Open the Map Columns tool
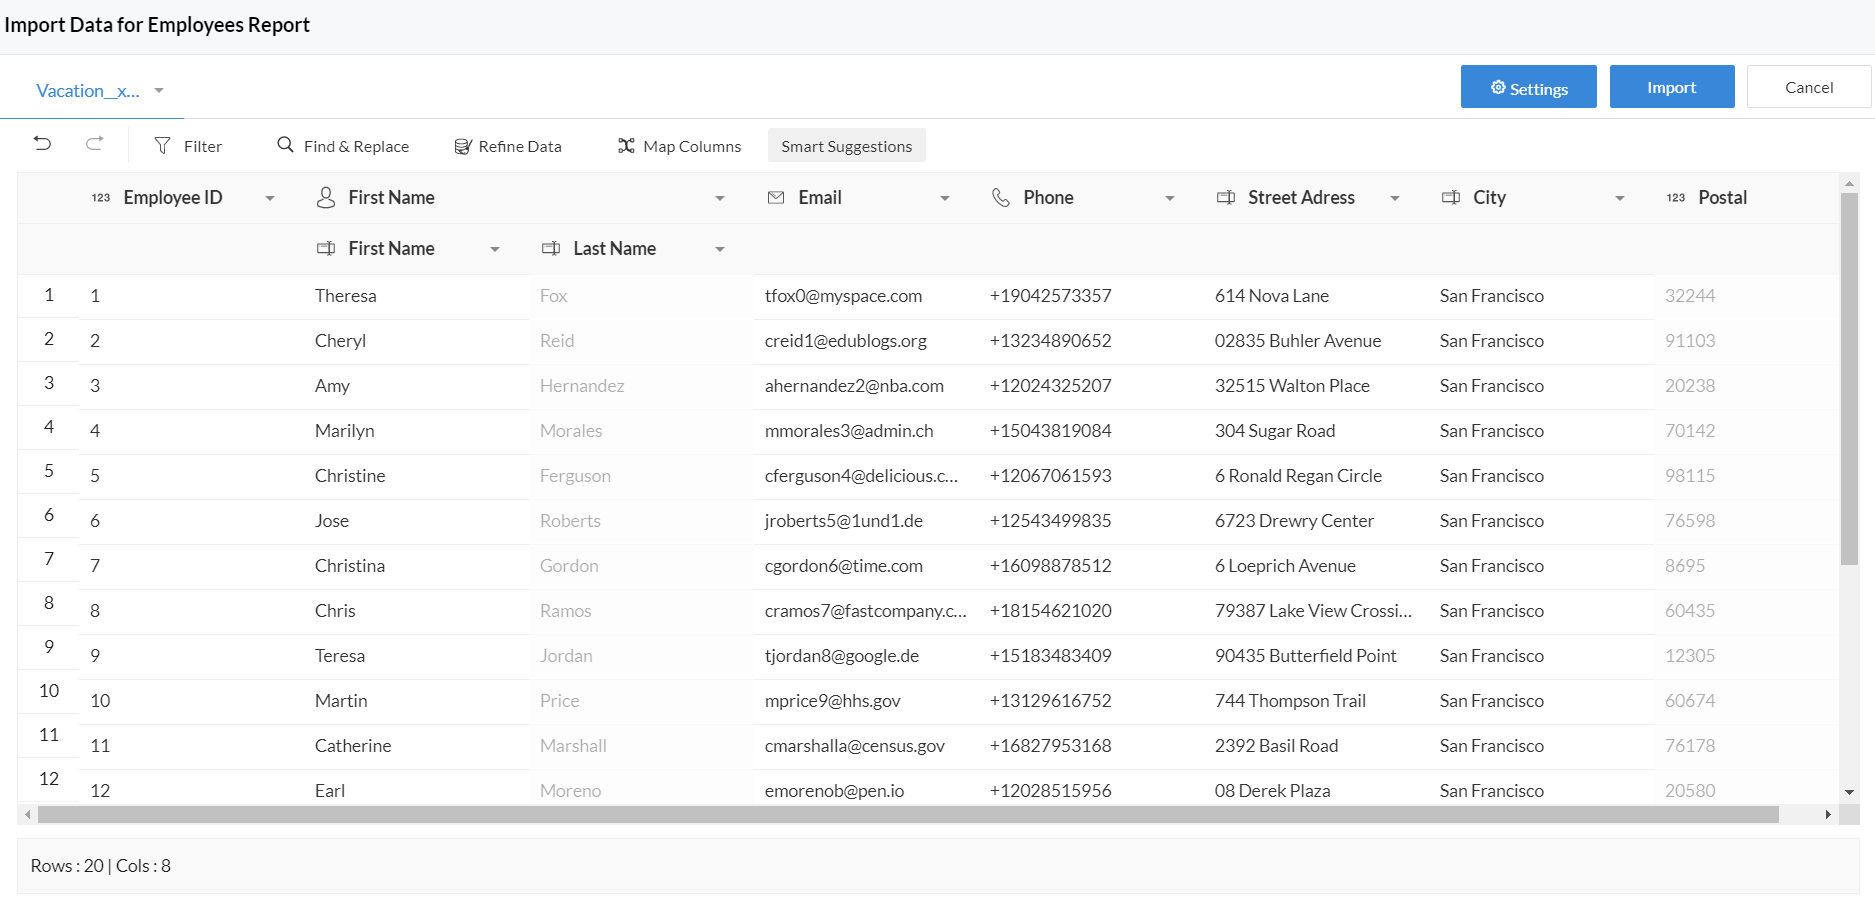Screen dimensions: 1875x905 point(680,146)
